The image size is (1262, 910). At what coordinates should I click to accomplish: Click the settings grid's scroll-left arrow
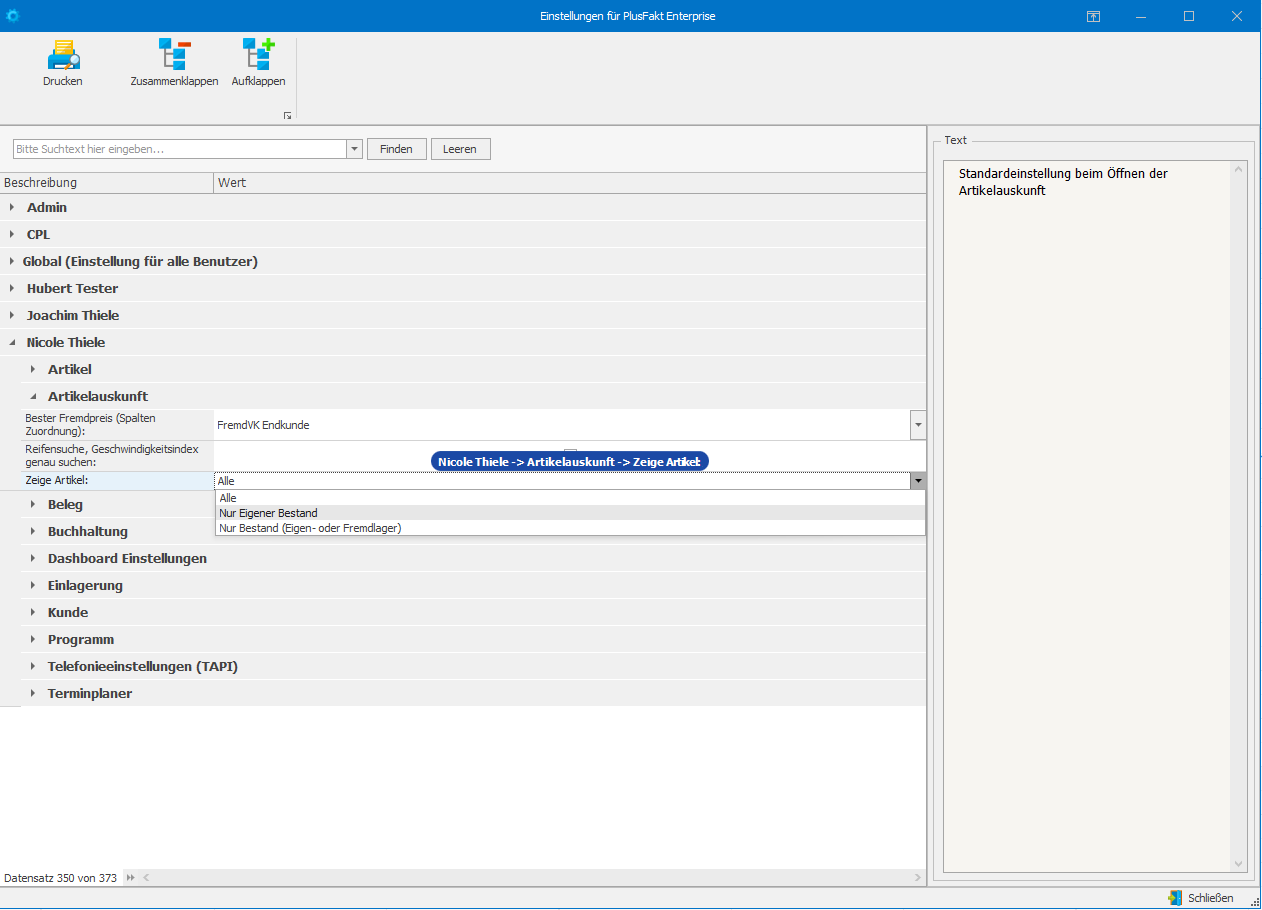pos(147,878)
